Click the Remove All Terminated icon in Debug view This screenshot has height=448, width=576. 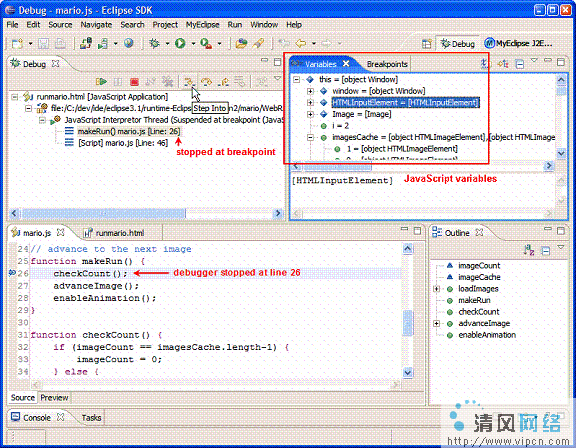[x=167, y=82]
